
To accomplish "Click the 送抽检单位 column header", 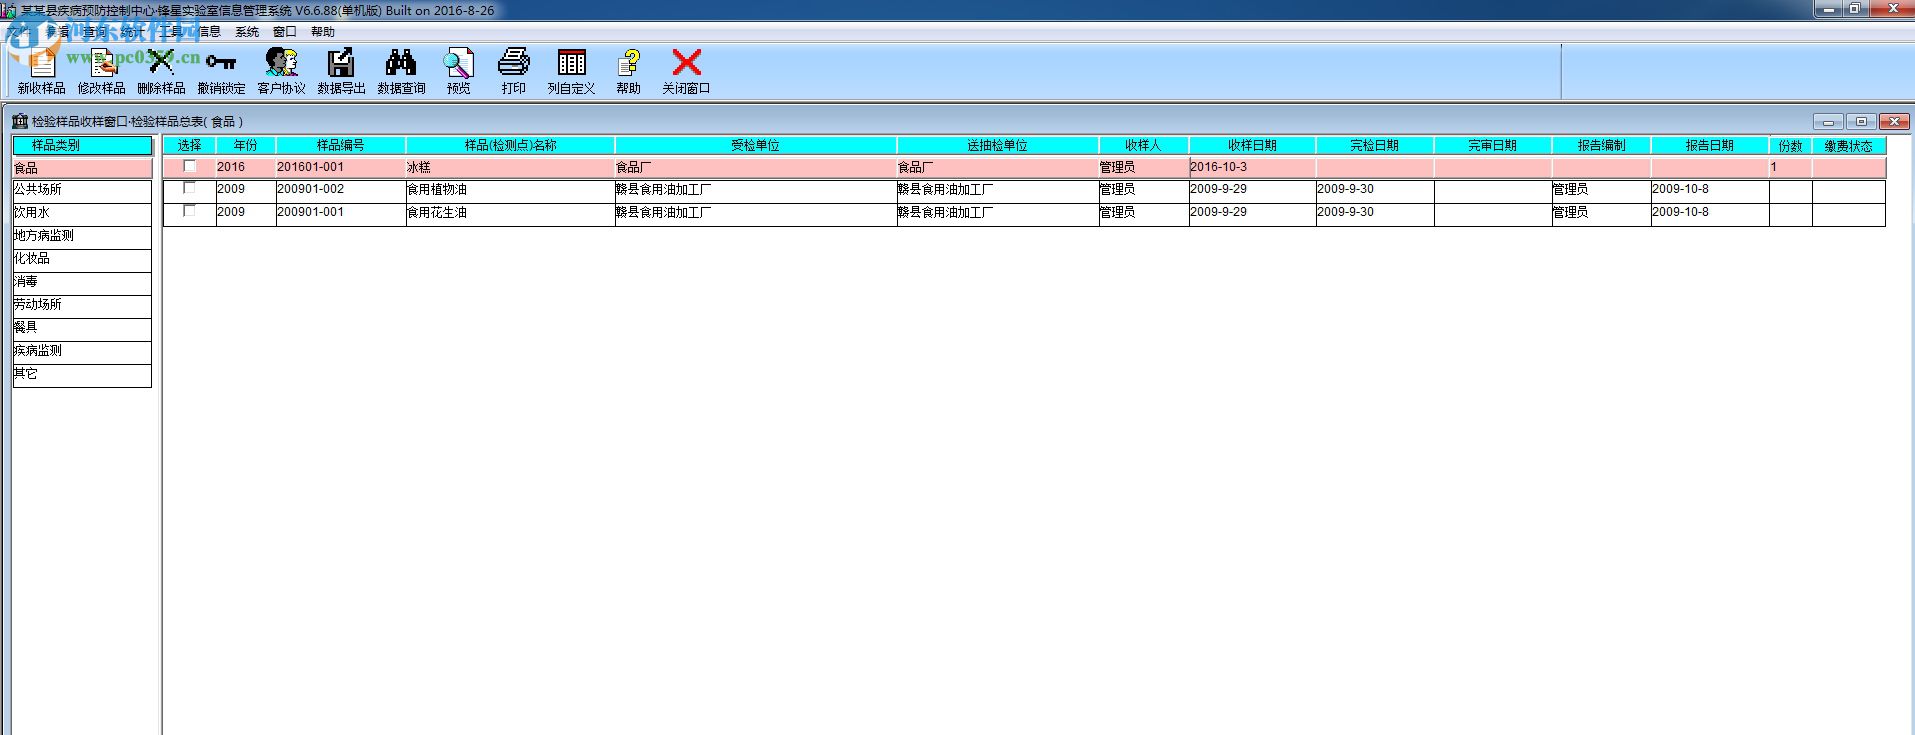I will click(x=997, y=146).
